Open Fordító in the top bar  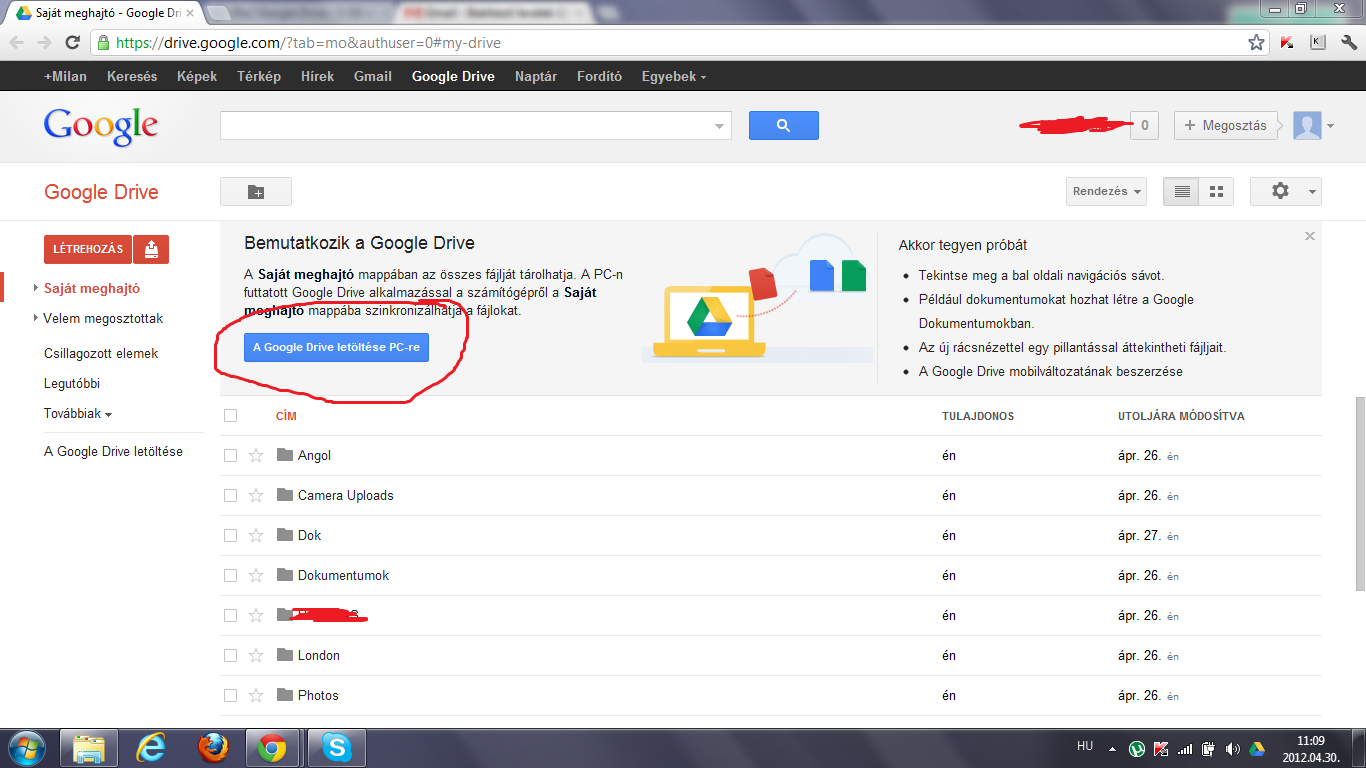coord(600,76)
